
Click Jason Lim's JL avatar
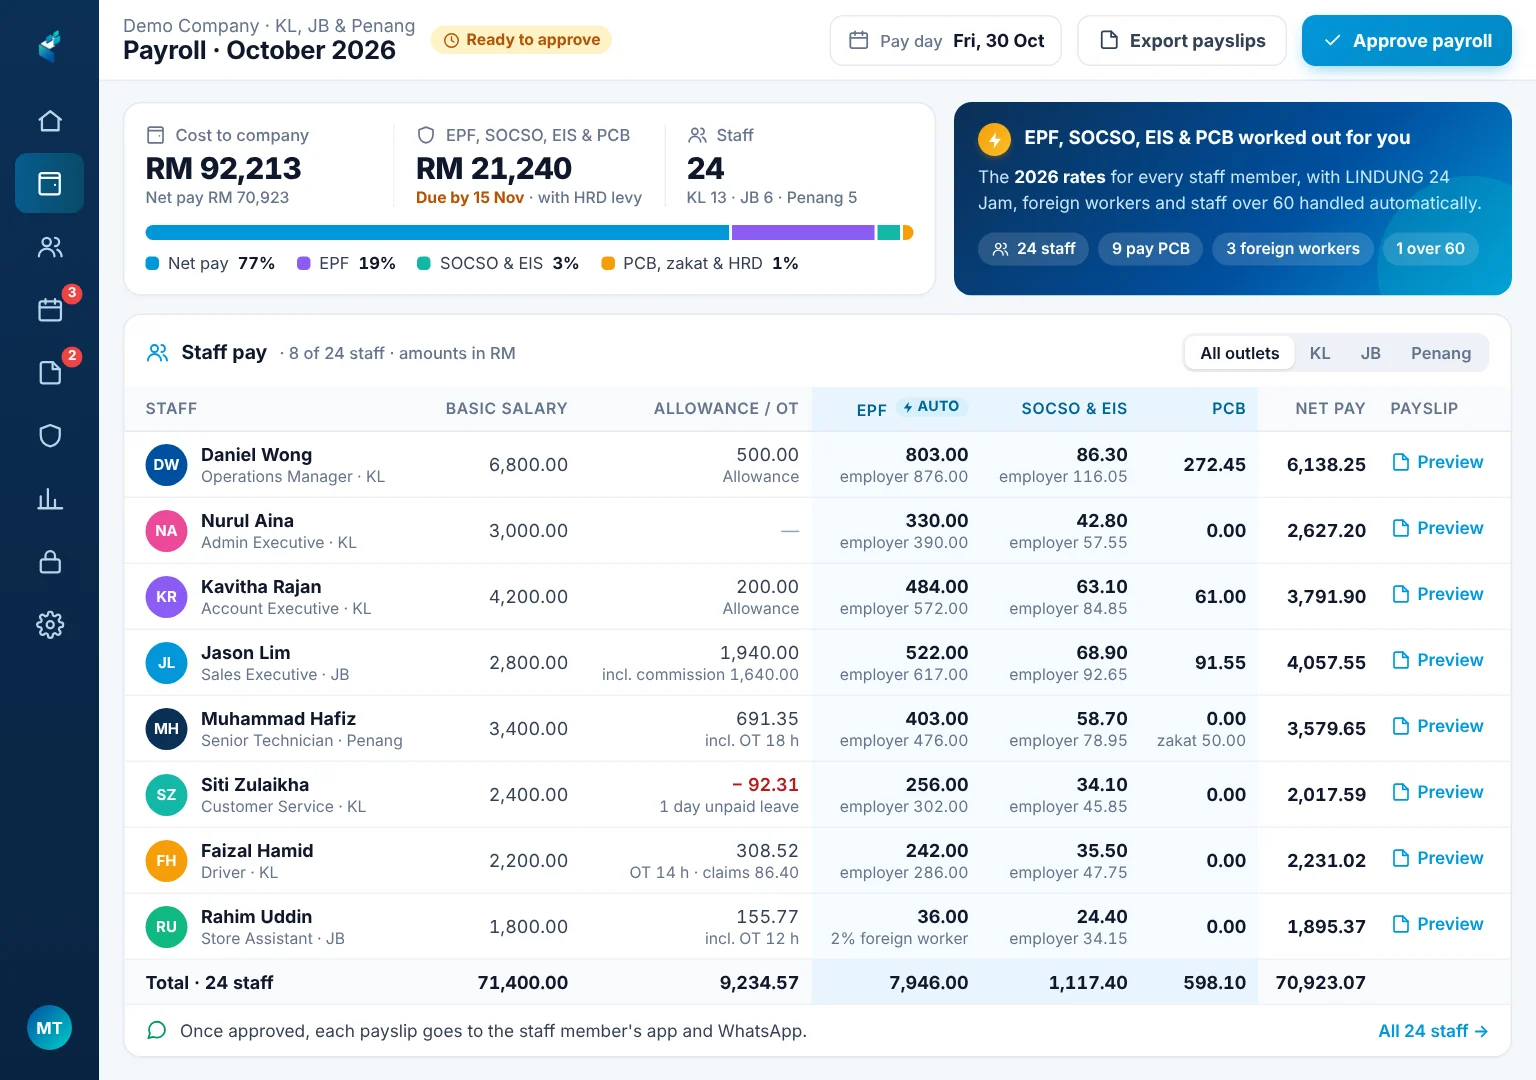[166, 663]
